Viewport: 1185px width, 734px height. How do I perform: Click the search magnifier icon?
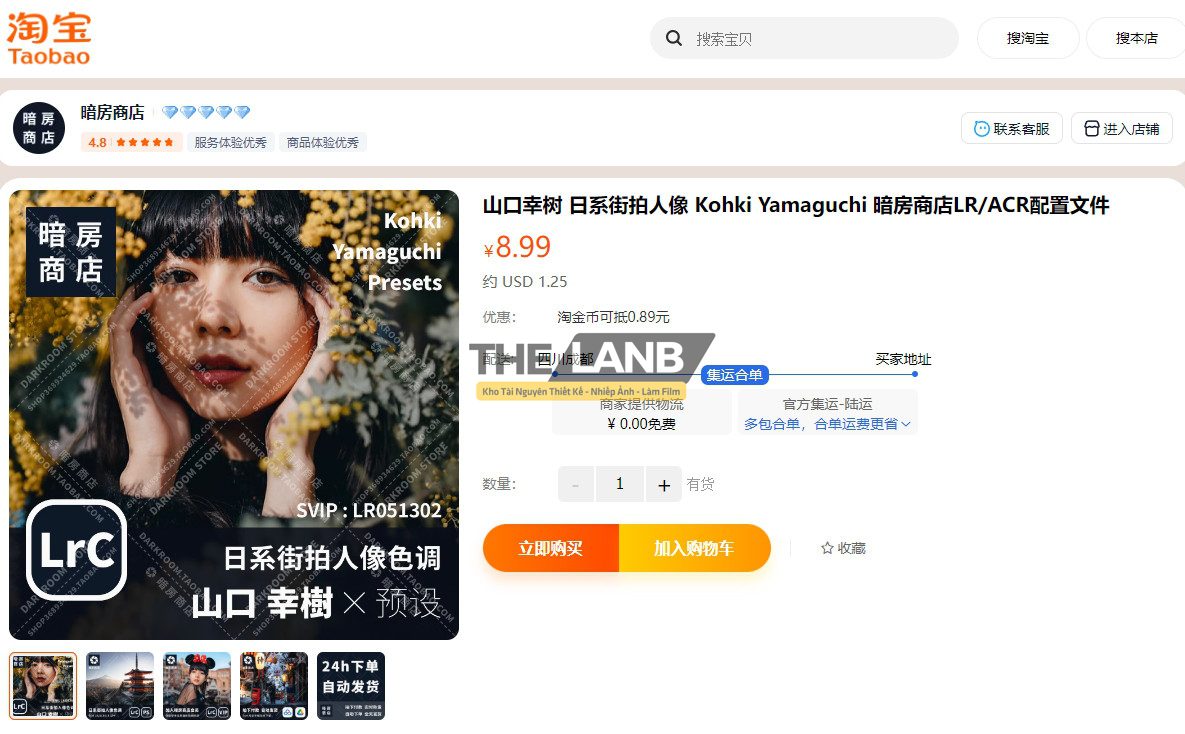[673, 38]
